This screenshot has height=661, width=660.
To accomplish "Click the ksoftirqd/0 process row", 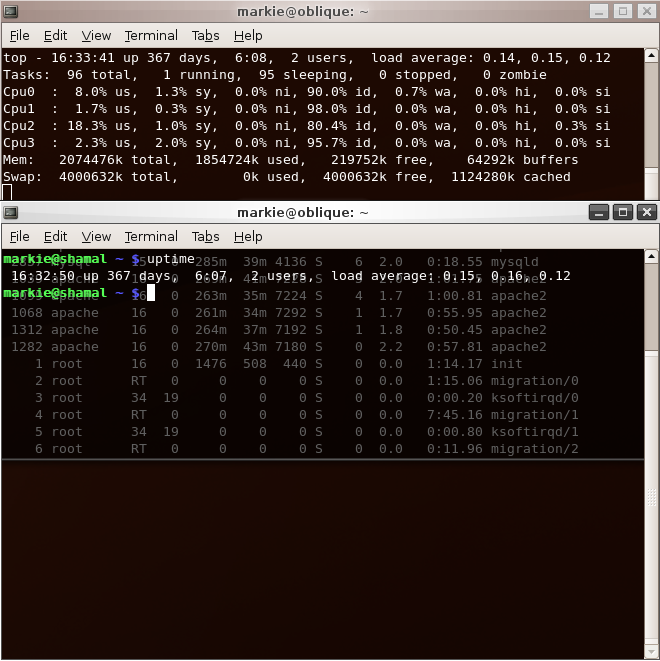I will coord(306,398).
